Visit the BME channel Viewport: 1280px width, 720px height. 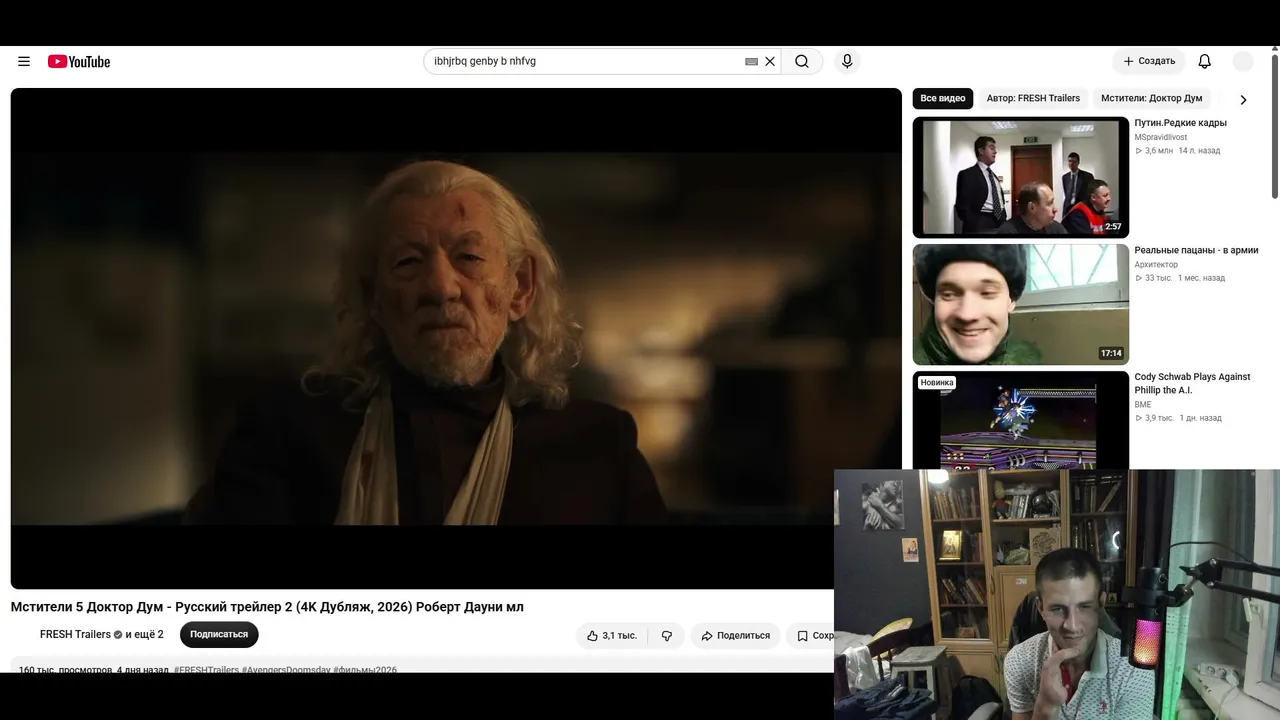click(x=1143, y=404)
